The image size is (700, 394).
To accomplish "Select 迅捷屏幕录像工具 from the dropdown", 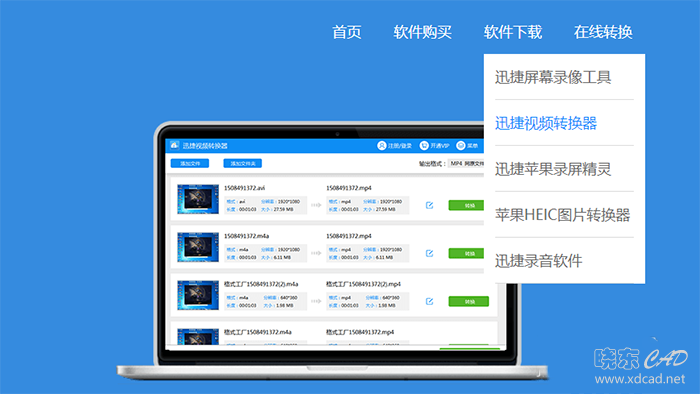I will coord(553,77).
